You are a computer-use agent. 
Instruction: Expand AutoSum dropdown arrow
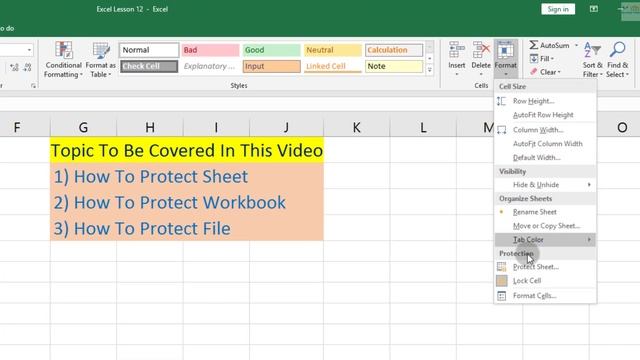576,45
